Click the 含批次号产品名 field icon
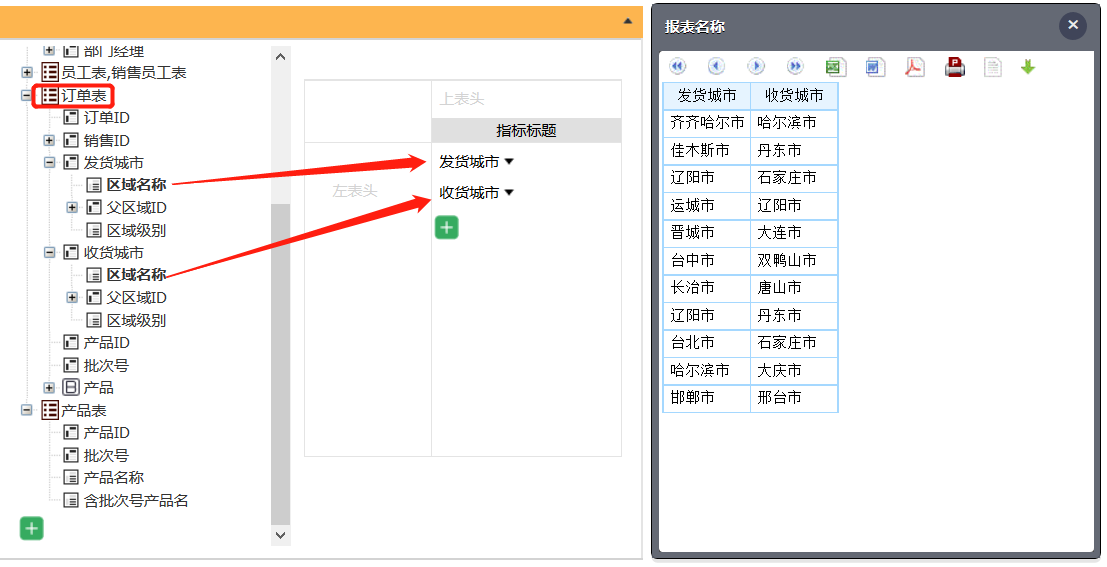Viewport: 1107px width, 567px height. (71, 501)
